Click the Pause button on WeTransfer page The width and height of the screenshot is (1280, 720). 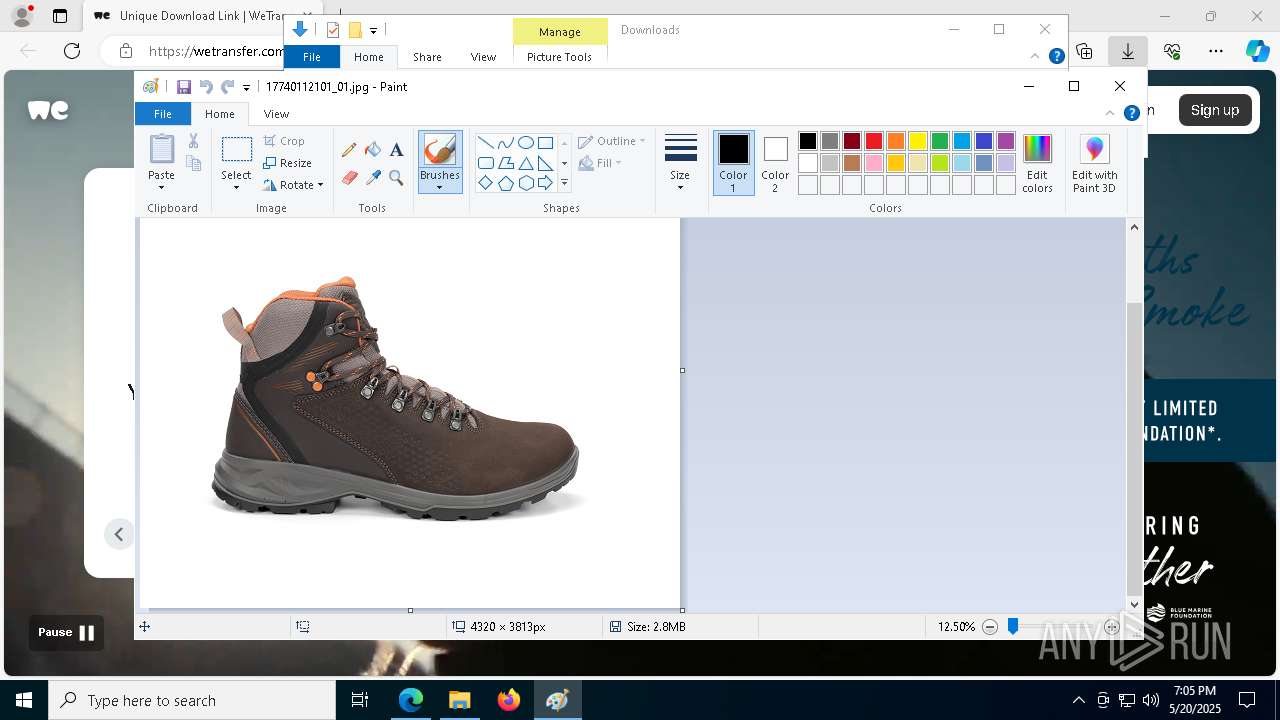tap(66, 632)
